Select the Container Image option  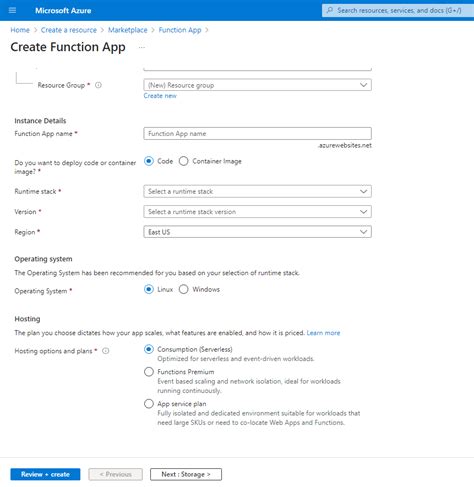(183, 161)
